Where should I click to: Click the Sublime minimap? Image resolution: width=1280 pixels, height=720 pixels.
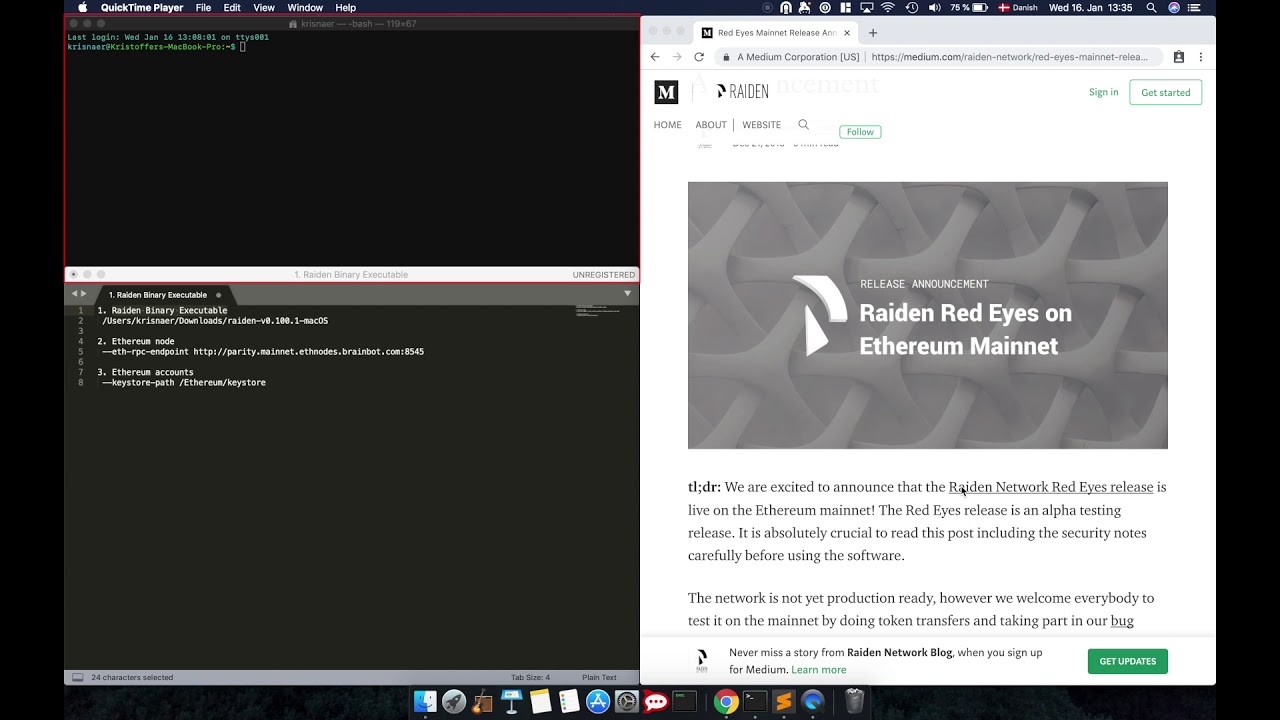pyautogui.click(x=598, y=311)
